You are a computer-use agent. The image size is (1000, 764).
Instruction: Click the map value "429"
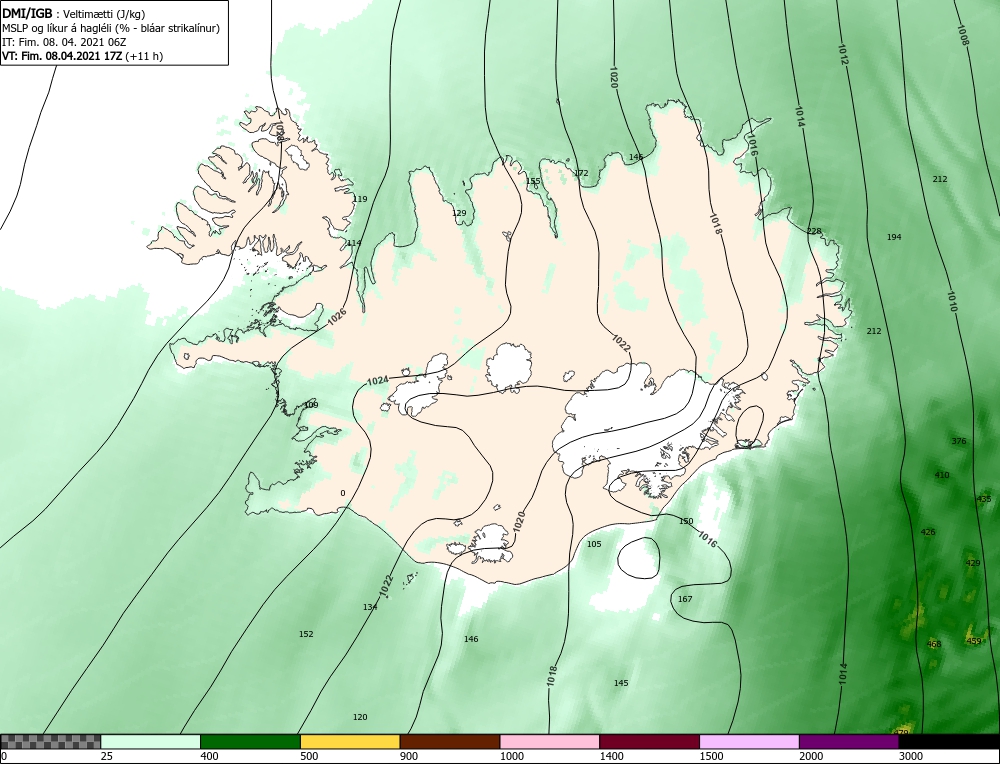coord(973,563)
